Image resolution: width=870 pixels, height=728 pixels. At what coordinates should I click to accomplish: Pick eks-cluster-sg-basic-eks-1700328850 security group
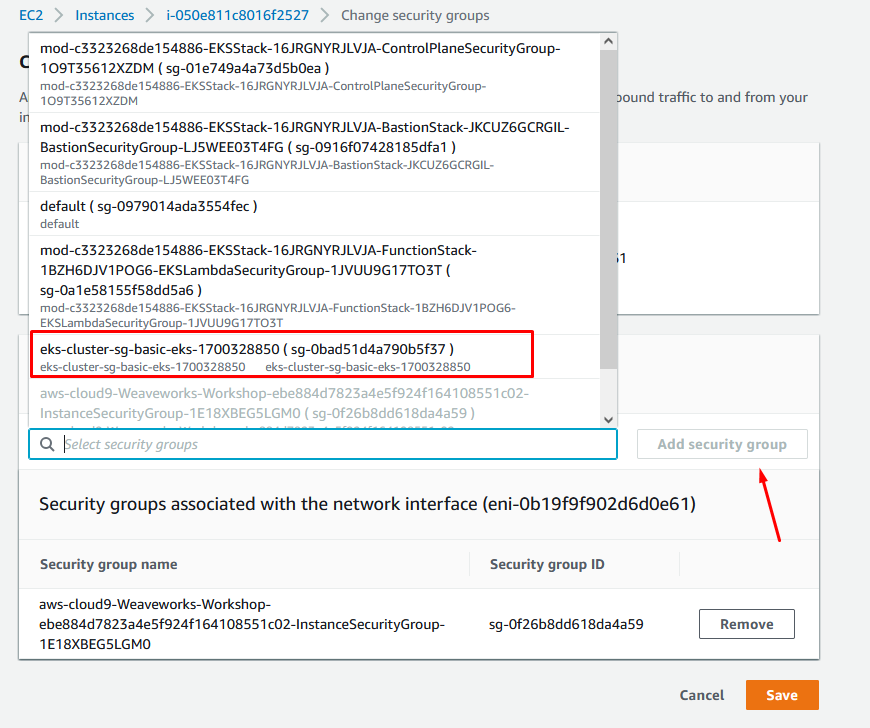pos(315,357)
